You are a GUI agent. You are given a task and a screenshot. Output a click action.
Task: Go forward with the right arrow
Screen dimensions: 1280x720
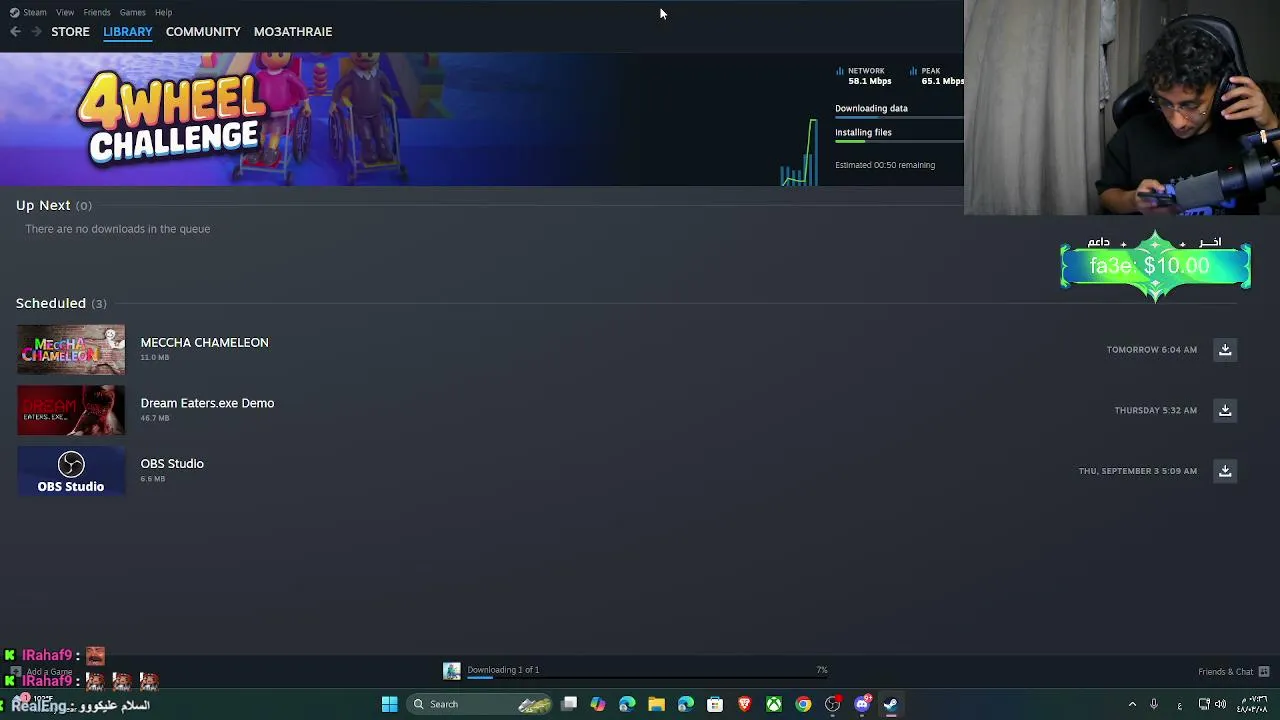36,32
